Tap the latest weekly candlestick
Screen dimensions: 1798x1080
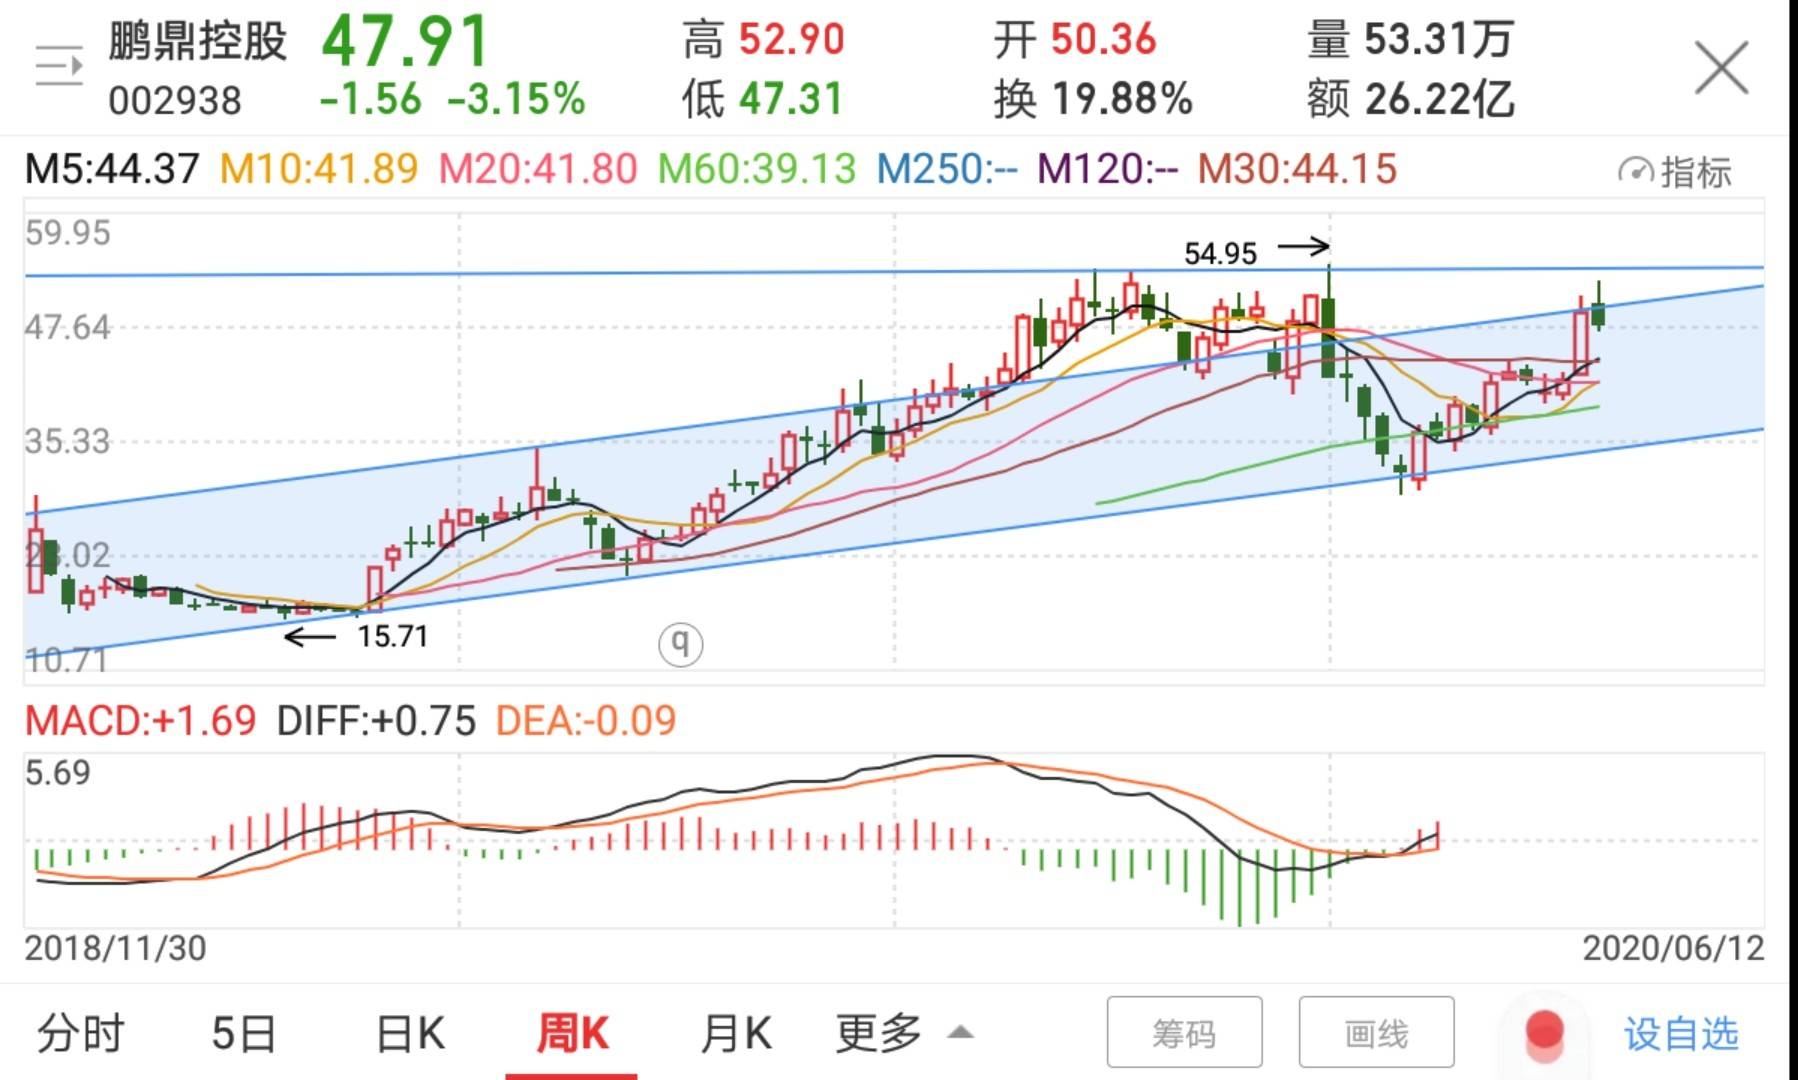(x=1598, y=306)
